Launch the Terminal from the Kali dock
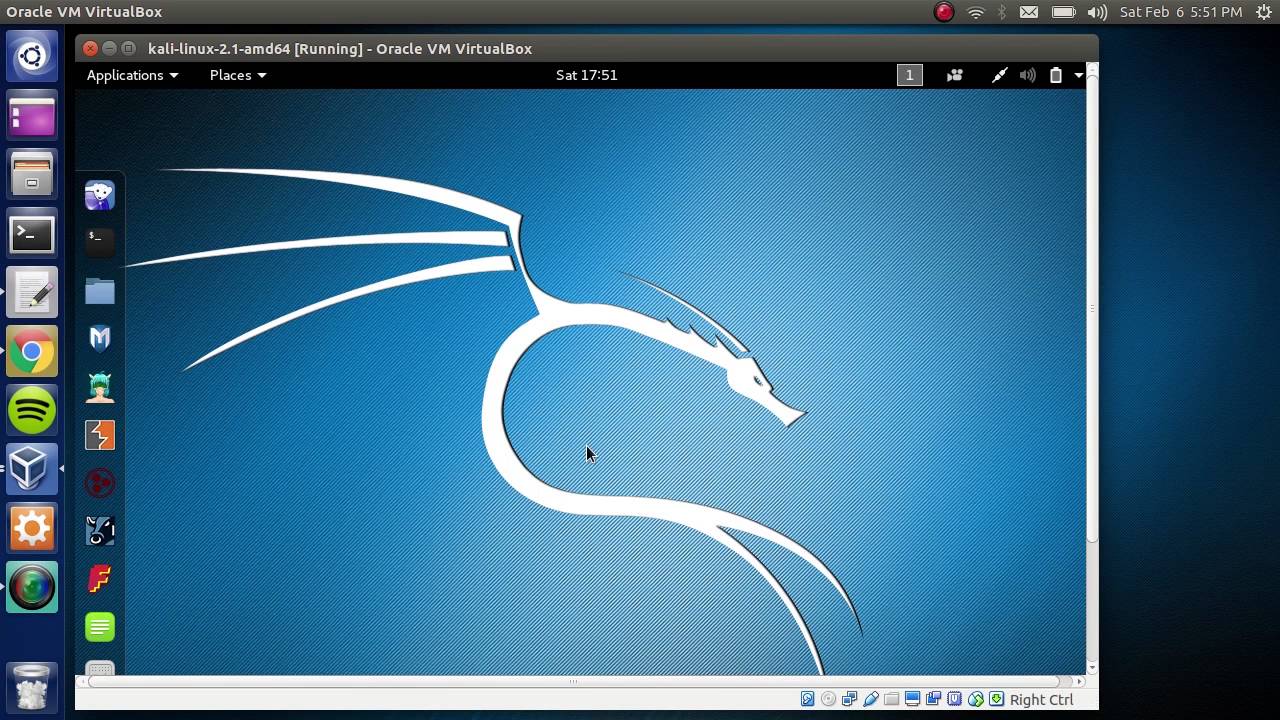This screenshot has height=720, width=1280. coord(100,241)
